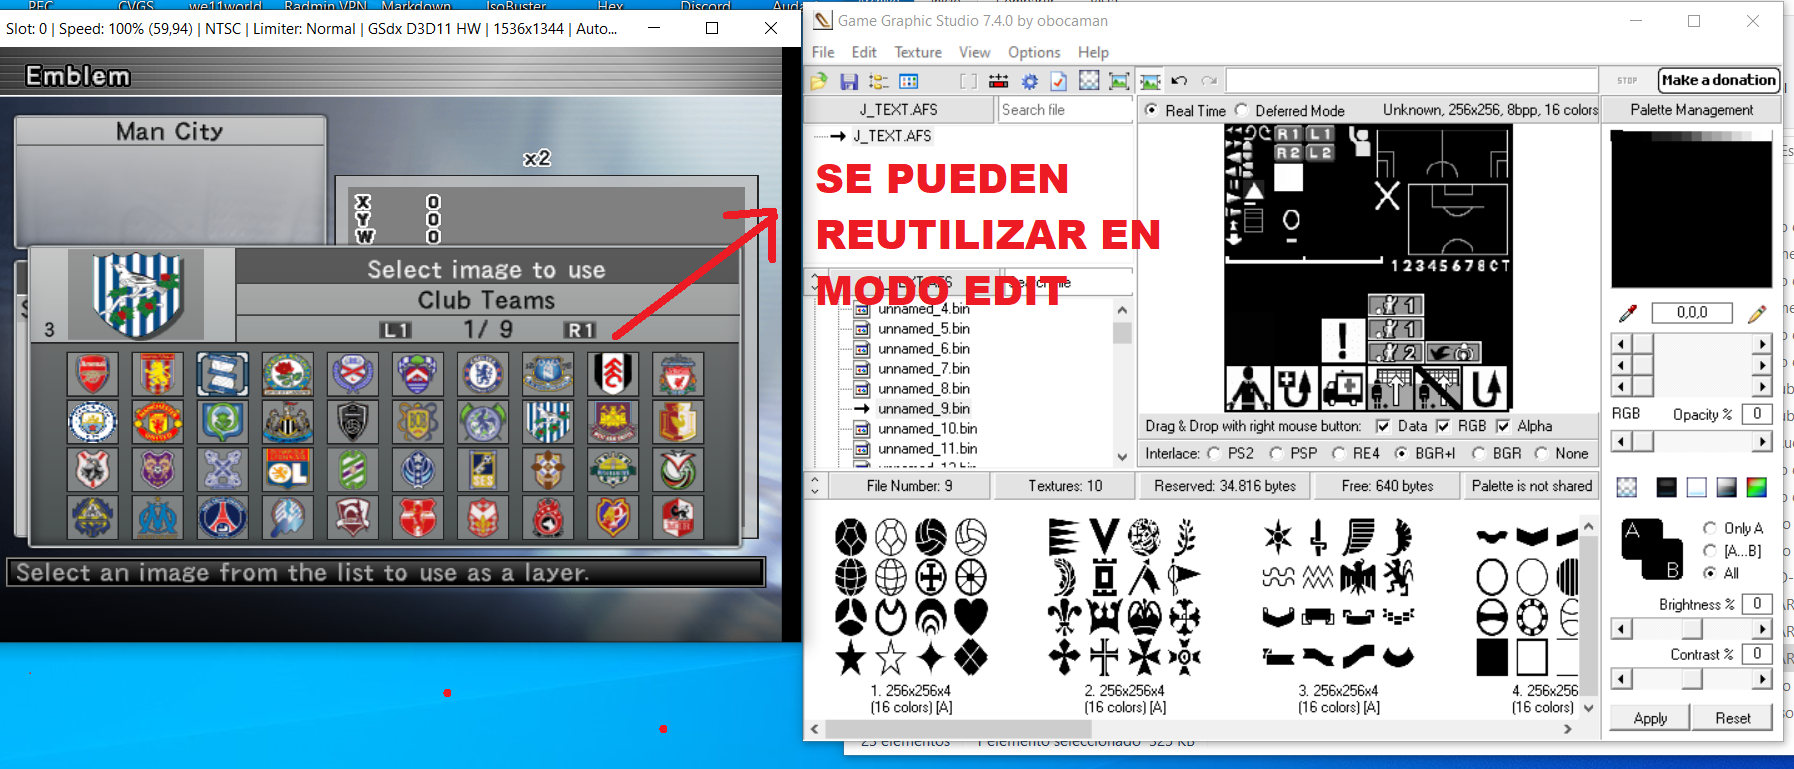Open the Edit menu

tap(864, 52)
